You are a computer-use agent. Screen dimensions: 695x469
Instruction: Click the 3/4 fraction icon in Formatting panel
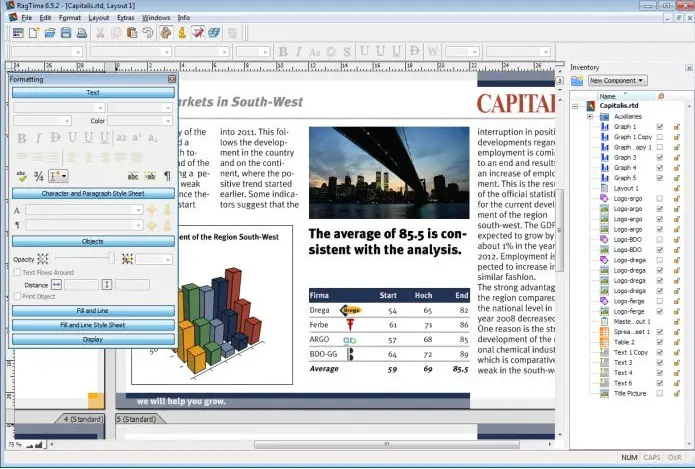point(39,176)
